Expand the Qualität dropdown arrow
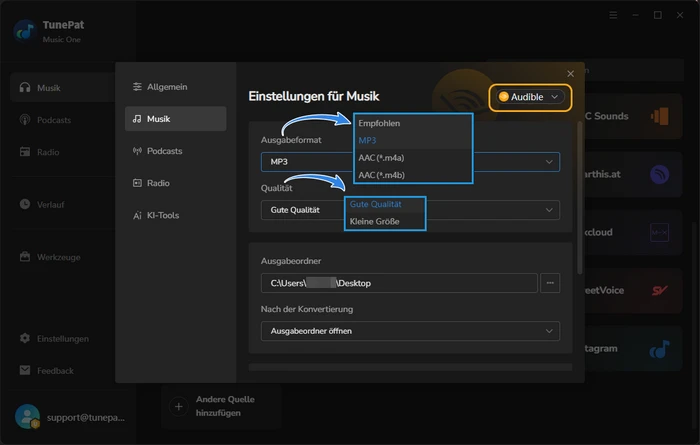This screenshot has height=445, width=700. [549, 210]
